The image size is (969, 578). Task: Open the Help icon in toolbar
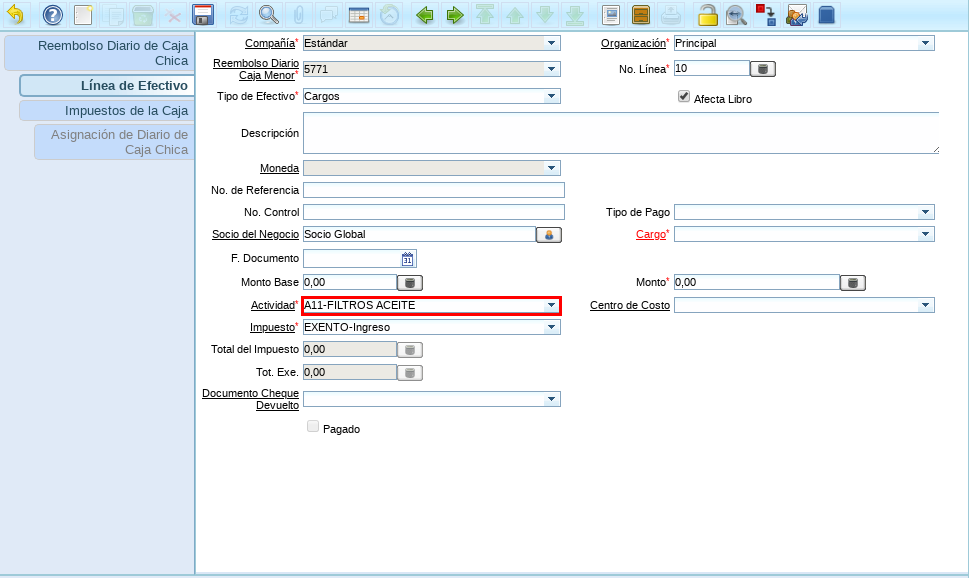tap(53, 14)
